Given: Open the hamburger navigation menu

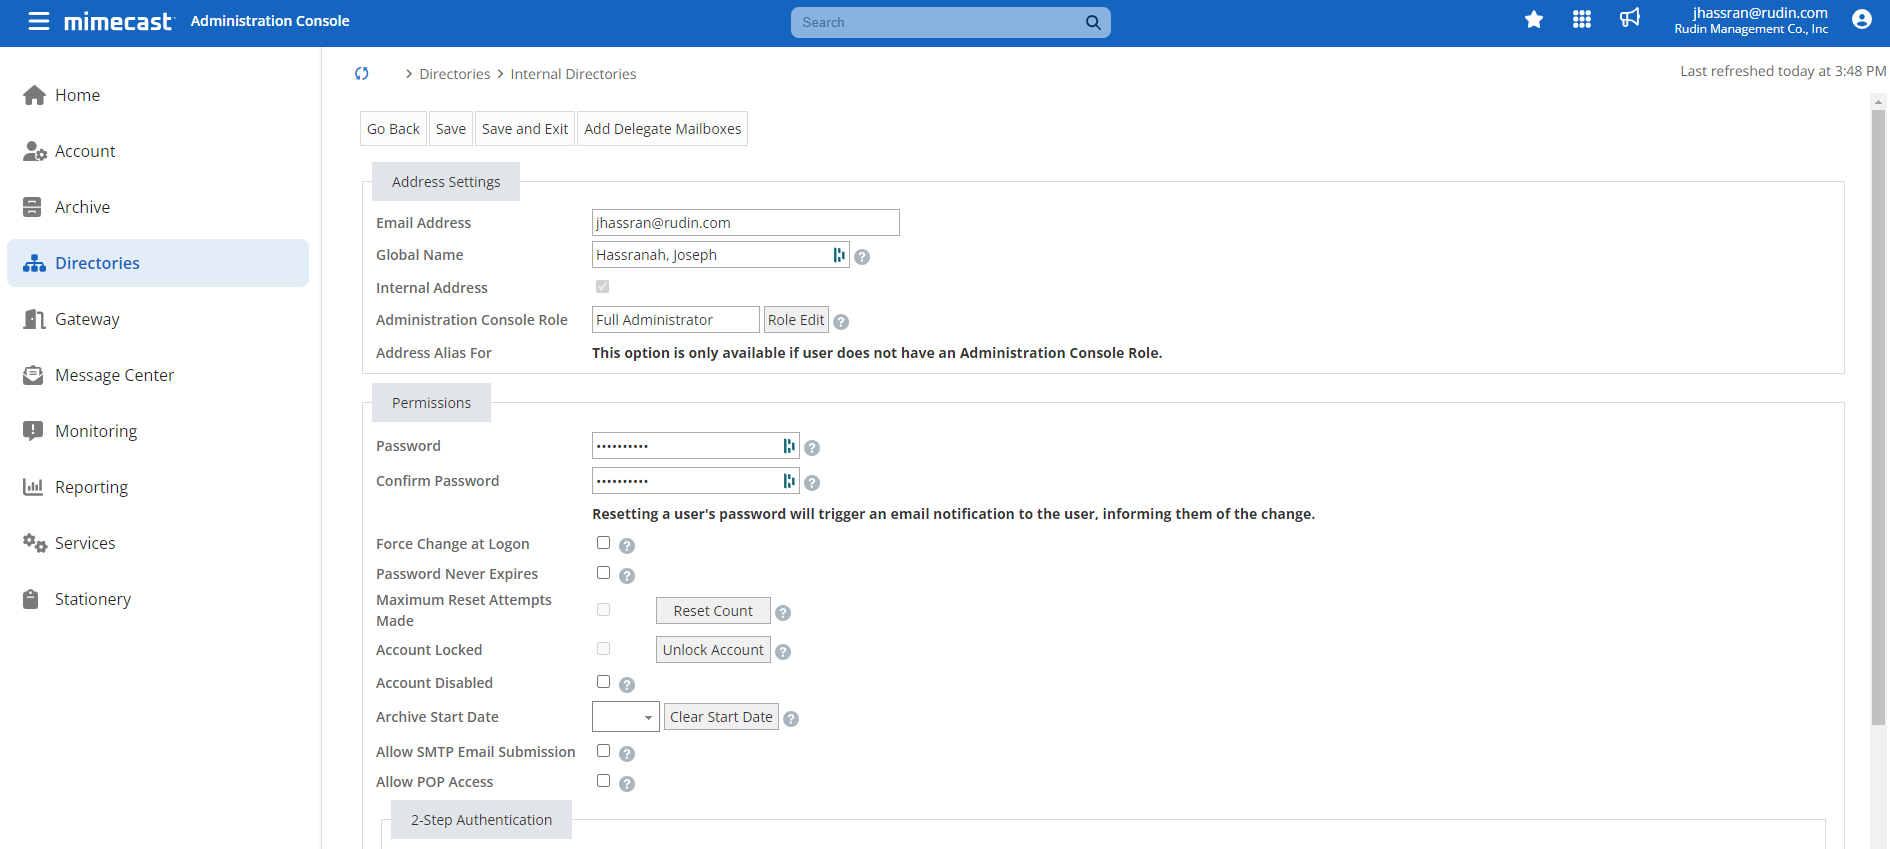Looking at the screenshot, I should [39, 21].
